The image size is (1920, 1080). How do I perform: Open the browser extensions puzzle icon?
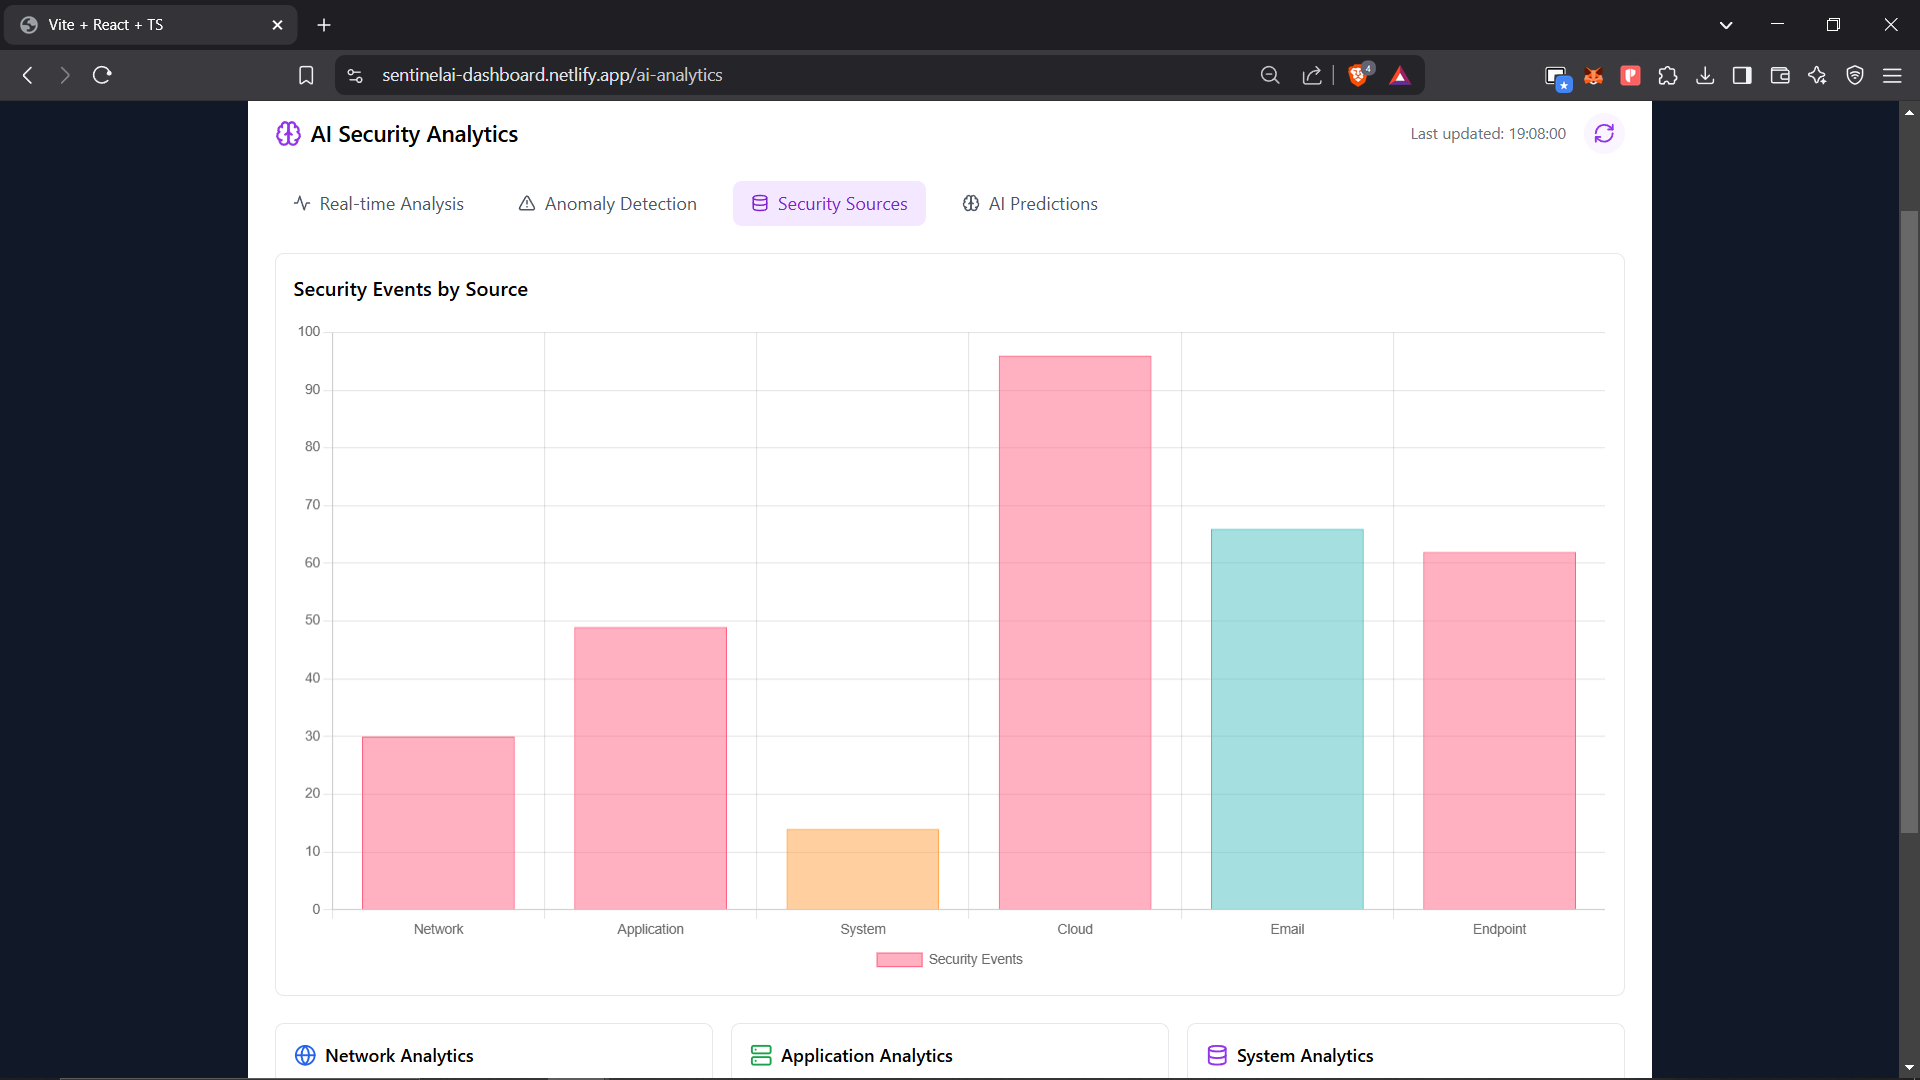pyautogui.click(x=1667, y=75)
